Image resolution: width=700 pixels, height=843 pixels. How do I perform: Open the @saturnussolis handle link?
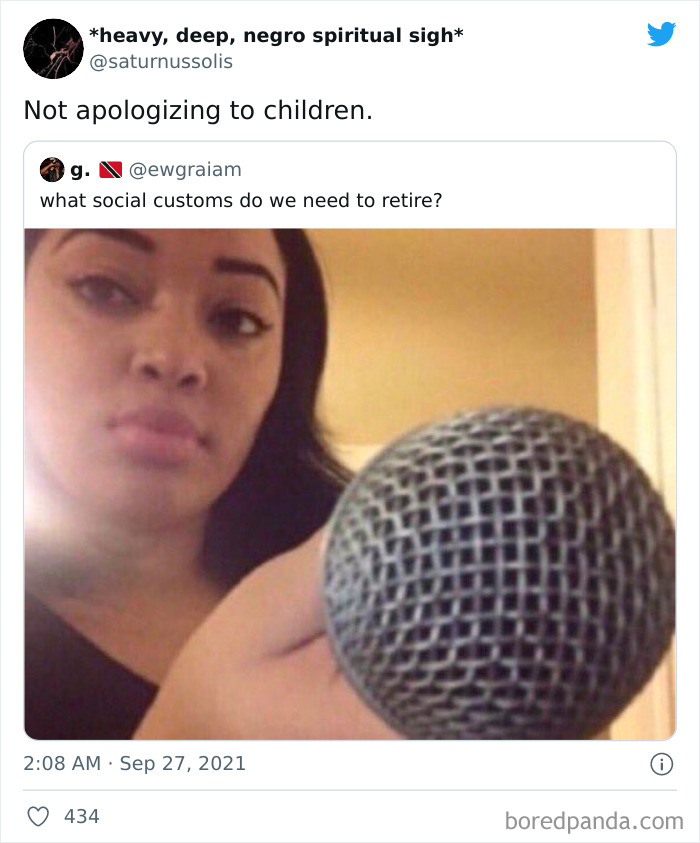pyautogui.click(x=161, y=61)
